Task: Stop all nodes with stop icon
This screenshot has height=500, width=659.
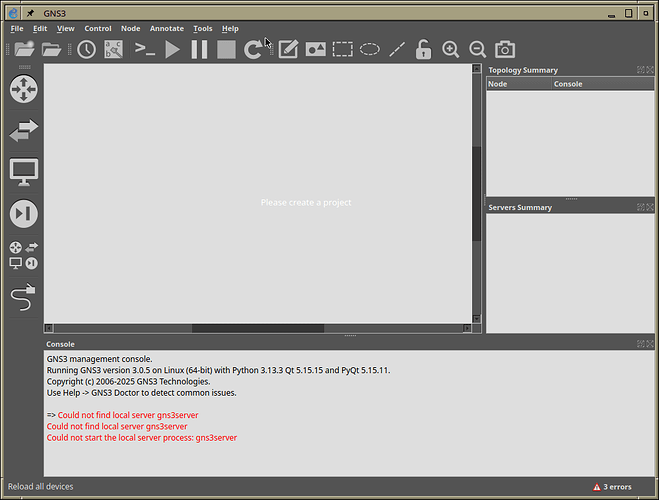Action: (x=226, y=49)
